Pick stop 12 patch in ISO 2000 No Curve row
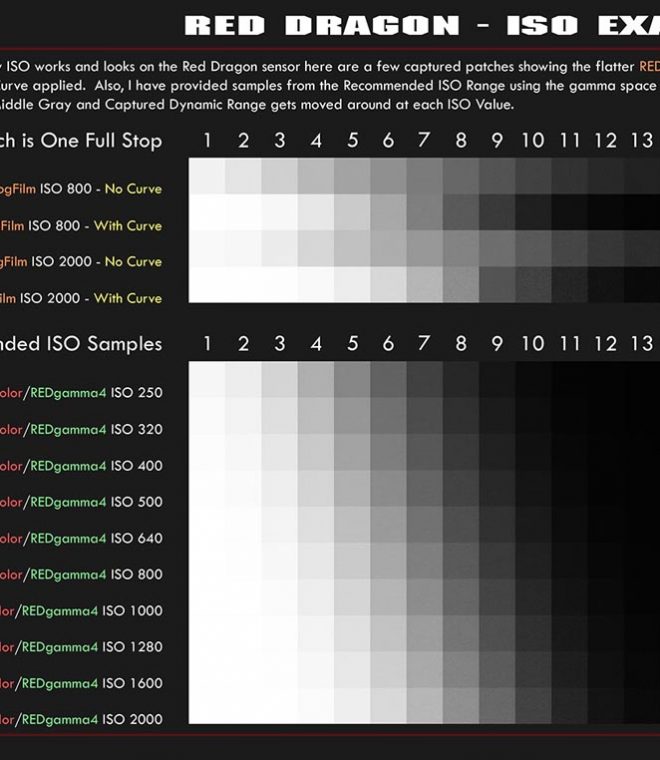The width and height of the screenshot is (660, 760). (x=606, y=248)
